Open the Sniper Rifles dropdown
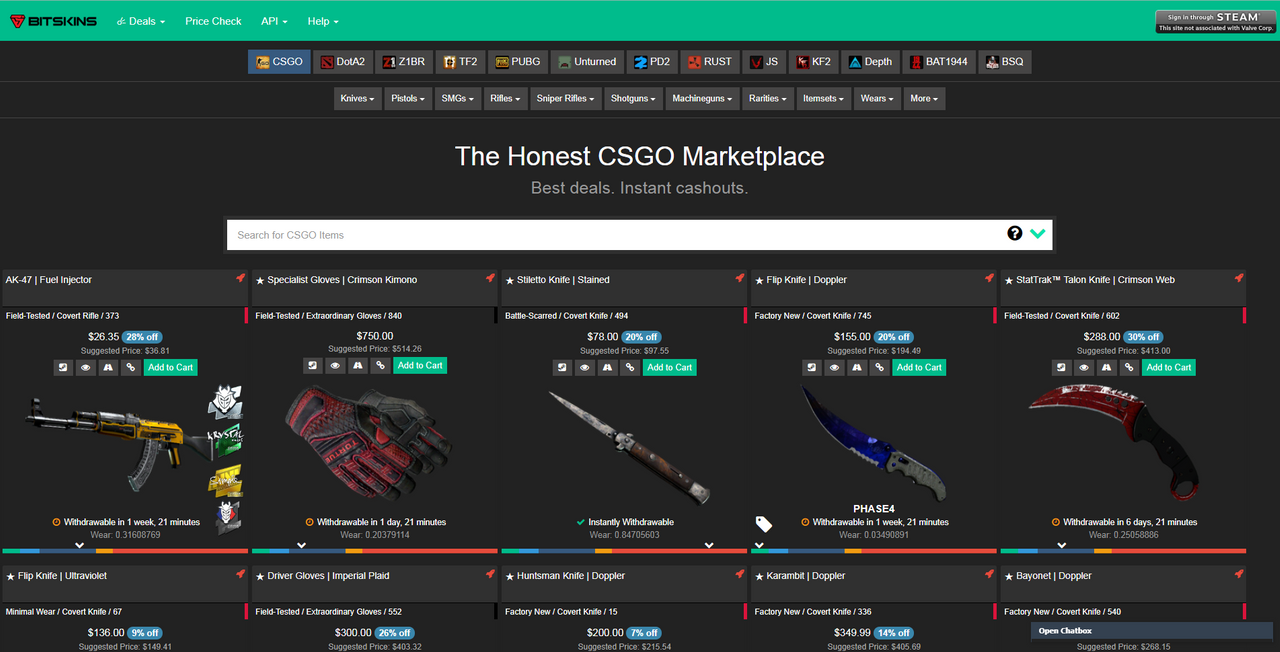The width and height of the screenshot is (1280, 652). tap(565, 99)
